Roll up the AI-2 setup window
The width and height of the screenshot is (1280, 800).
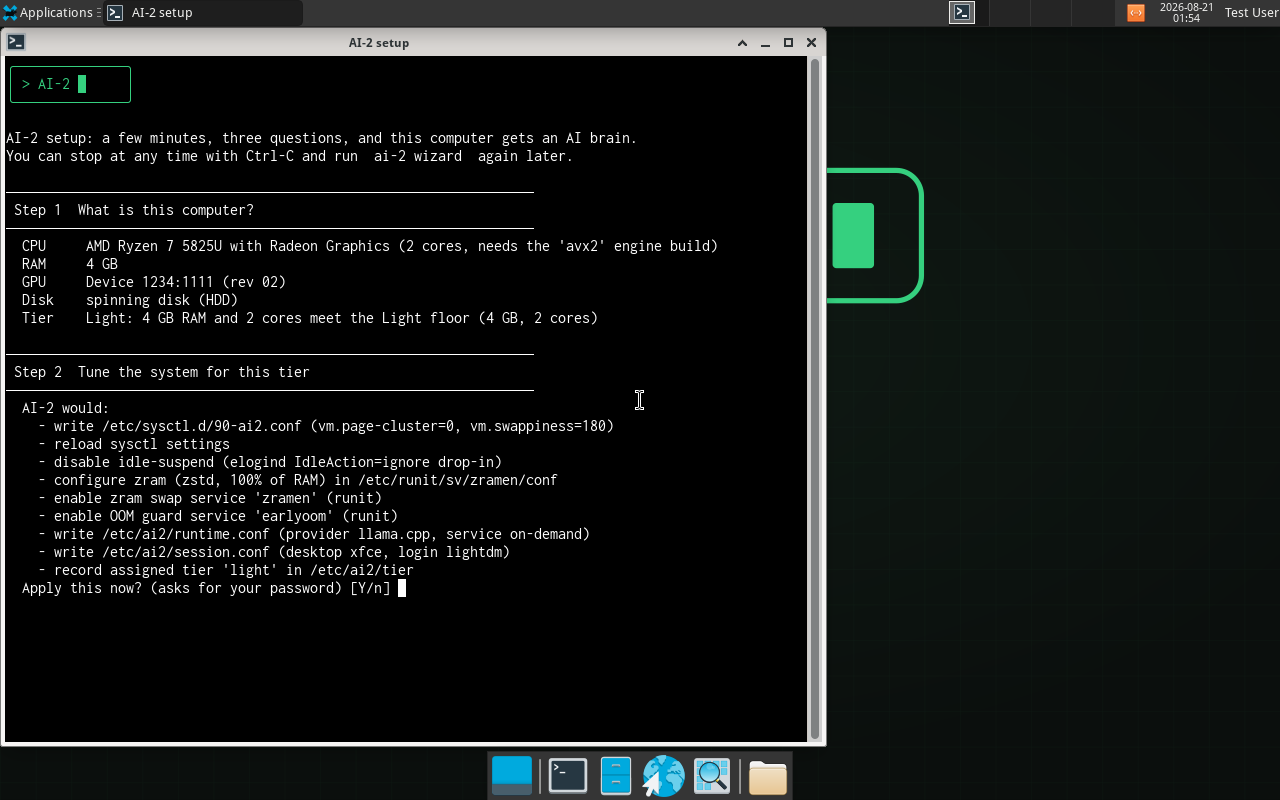[x=742, y=43]
